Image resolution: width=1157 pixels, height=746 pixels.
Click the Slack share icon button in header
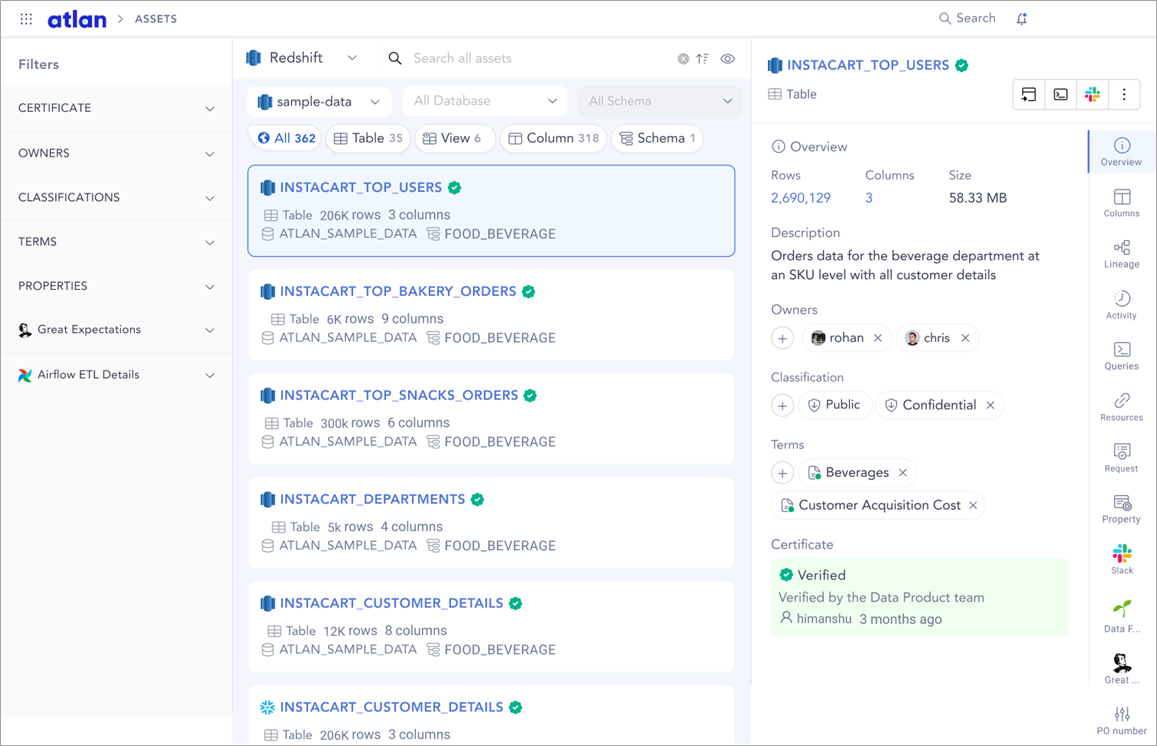pyautogui.click(x=1092, y=94)
